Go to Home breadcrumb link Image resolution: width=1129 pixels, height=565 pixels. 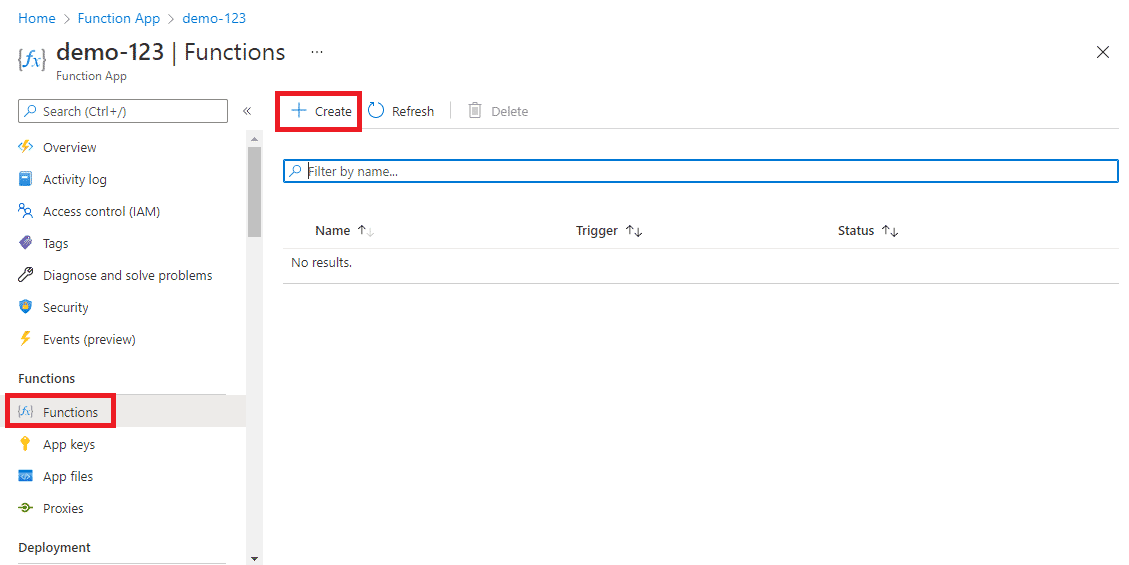coord(37,18)
